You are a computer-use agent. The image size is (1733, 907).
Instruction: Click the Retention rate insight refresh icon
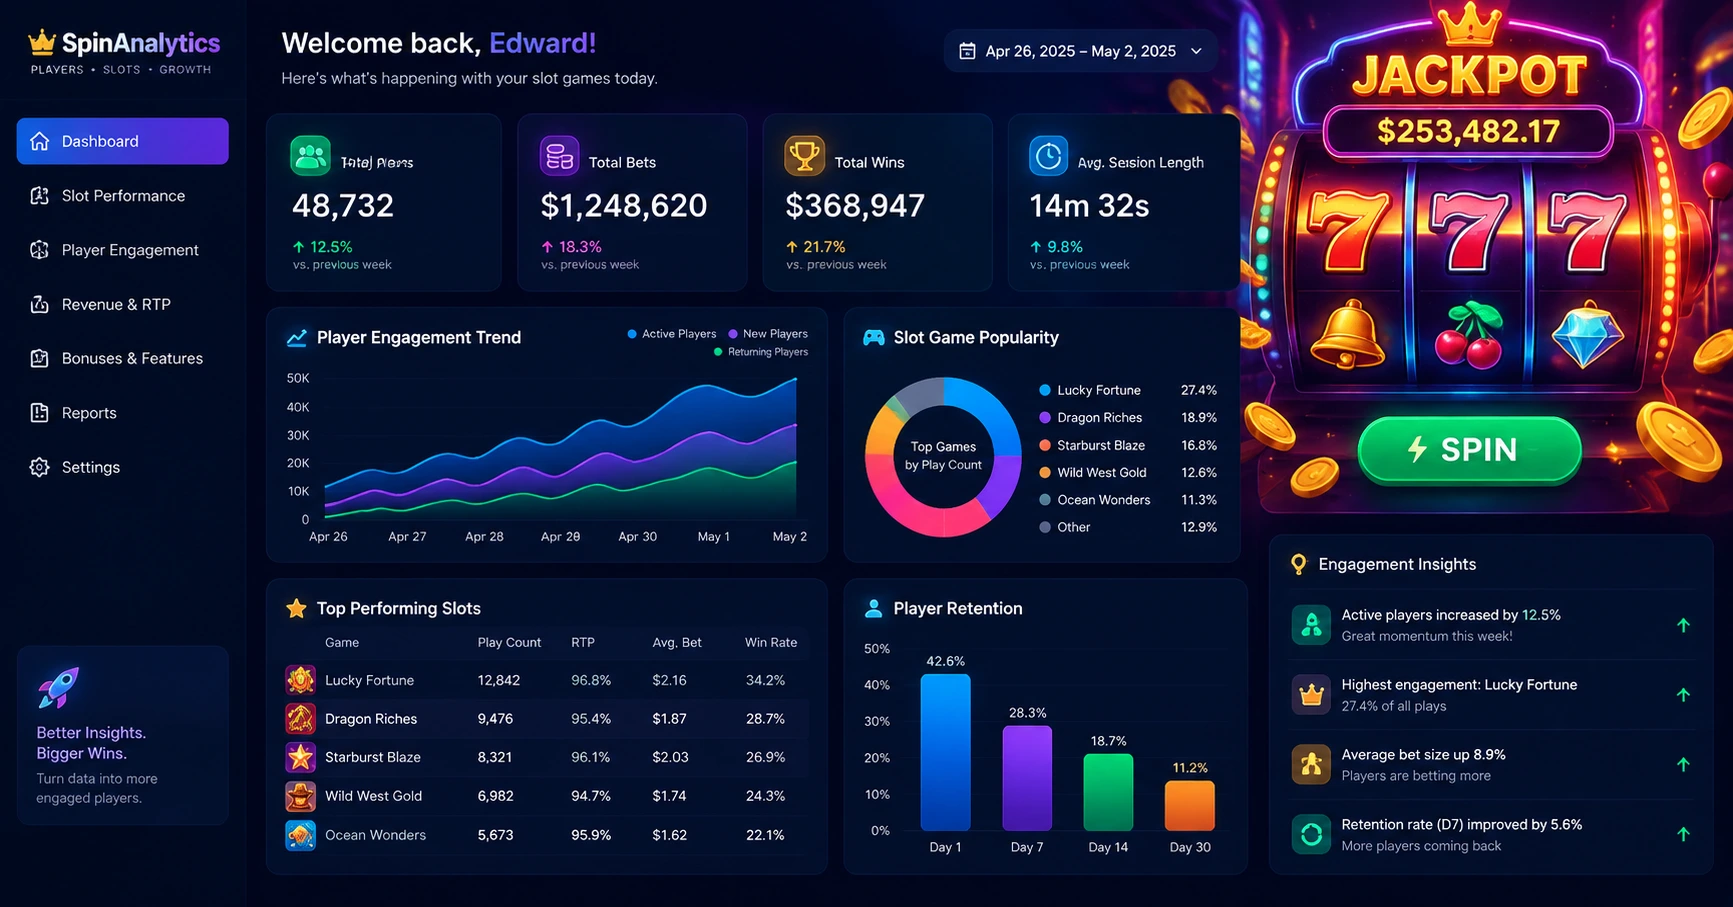pyautogui.click(x=1311, y=834)
